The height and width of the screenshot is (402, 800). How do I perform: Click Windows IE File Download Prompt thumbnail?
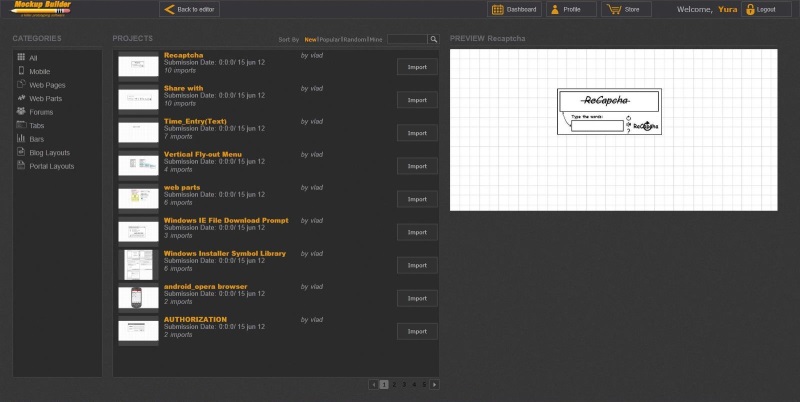click(x=138, y=232)
